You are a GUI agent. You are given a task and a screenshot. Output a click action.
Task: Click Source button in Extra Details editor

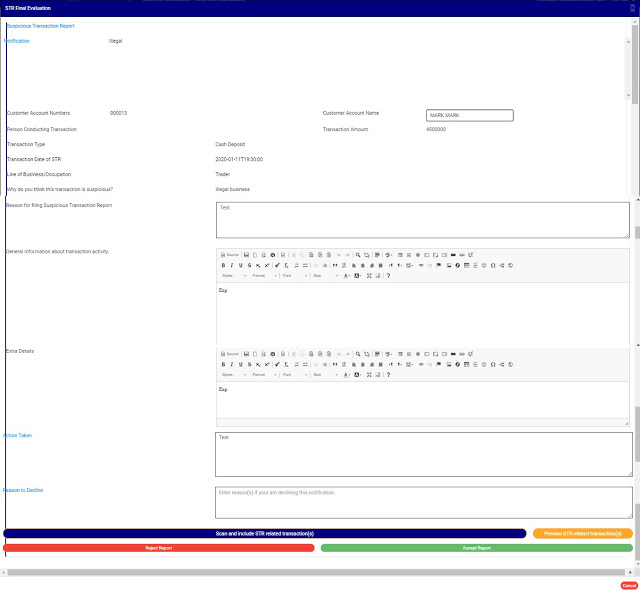pyautogui.click(x=229, y=354)
